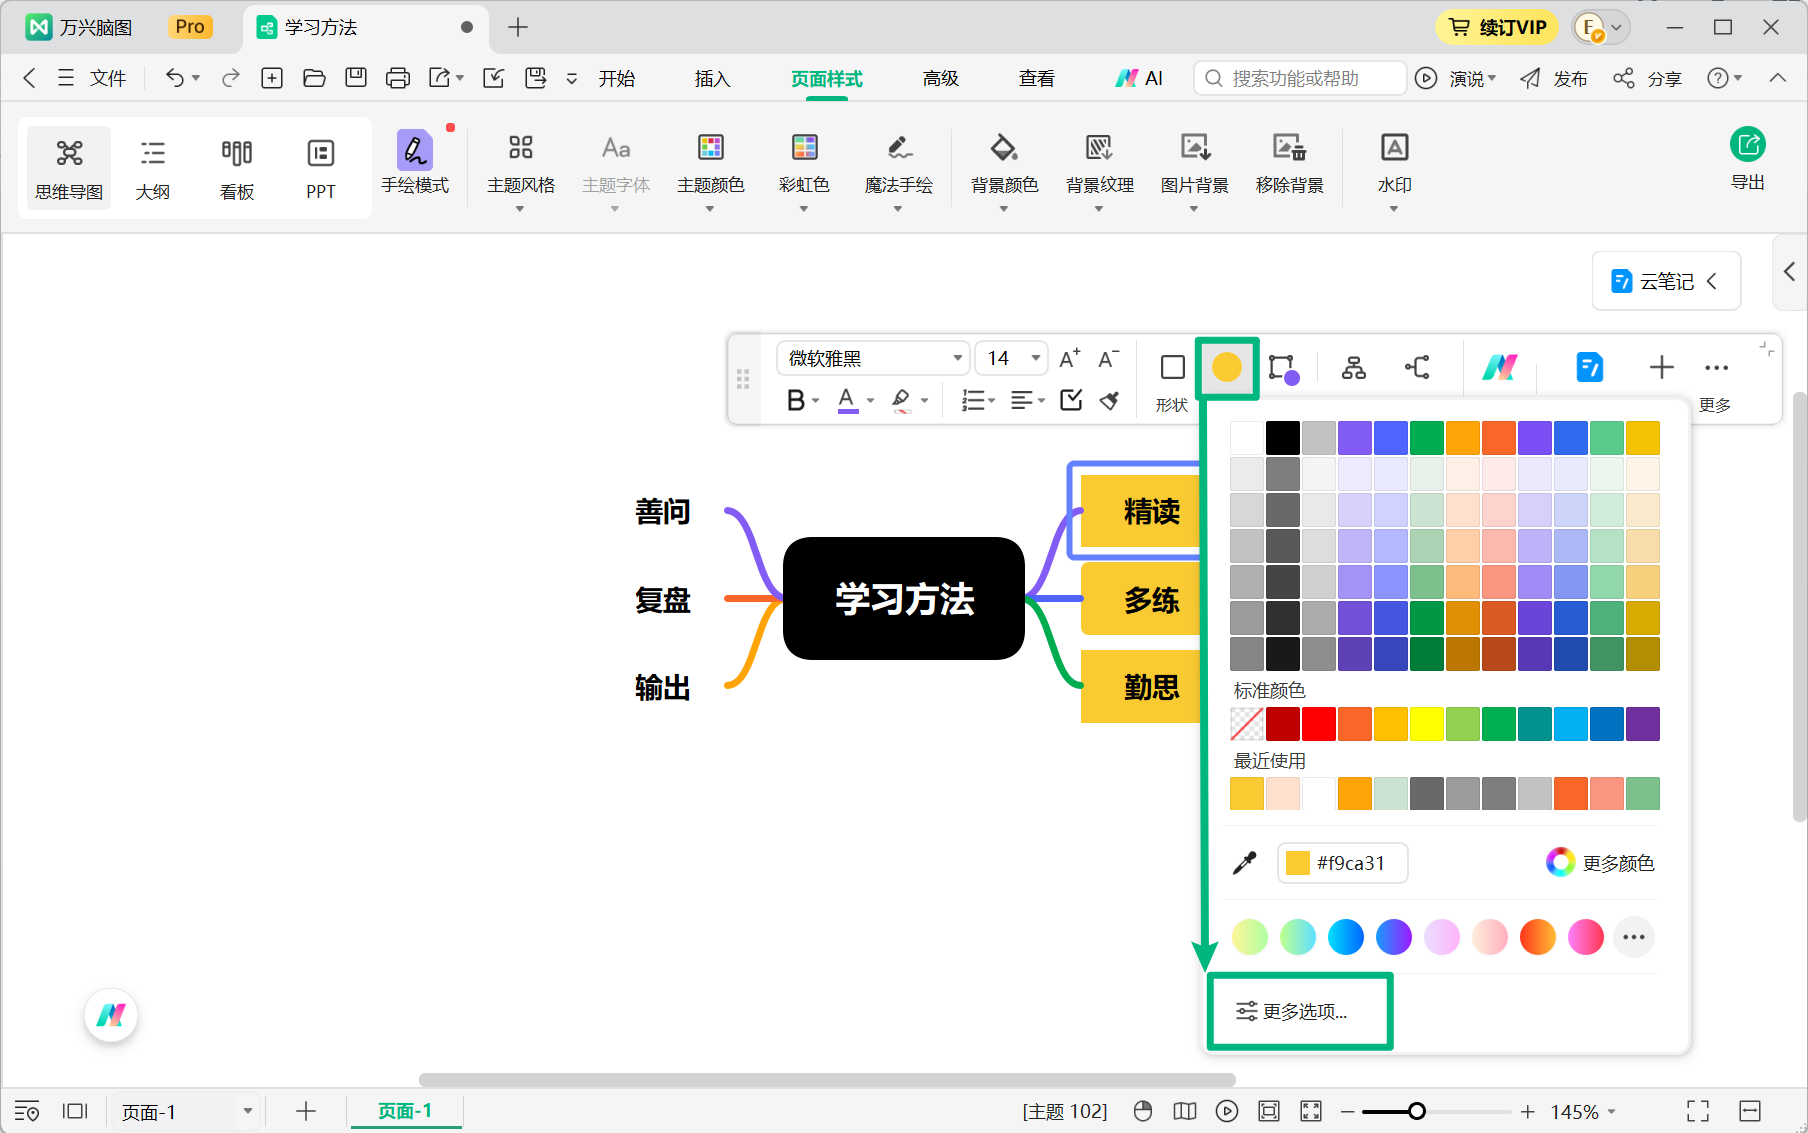1808x1133 pixels.
Task: Click the 续订VIP renewal button
Action: tap(1498, 27)
